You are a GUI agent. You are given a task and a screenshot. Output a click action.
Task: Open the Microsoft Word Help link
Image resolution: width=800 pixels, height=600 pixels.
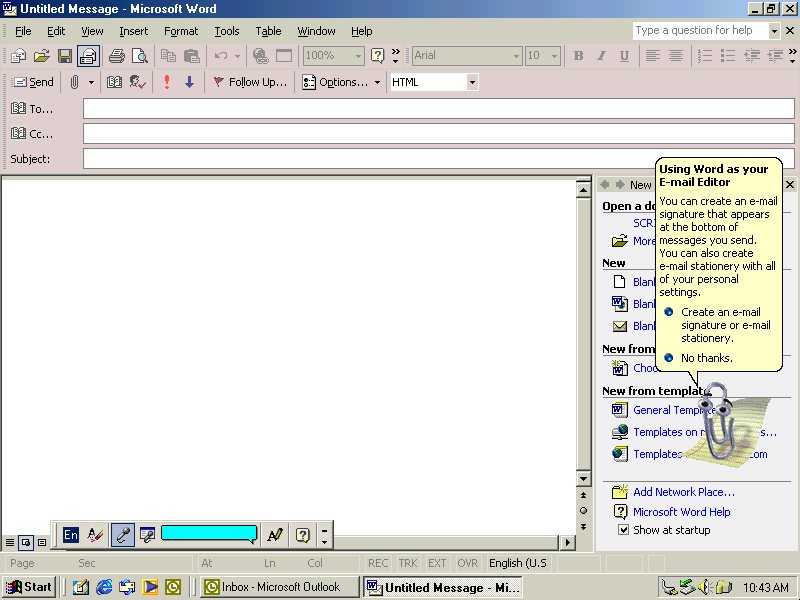pos(682,512)
